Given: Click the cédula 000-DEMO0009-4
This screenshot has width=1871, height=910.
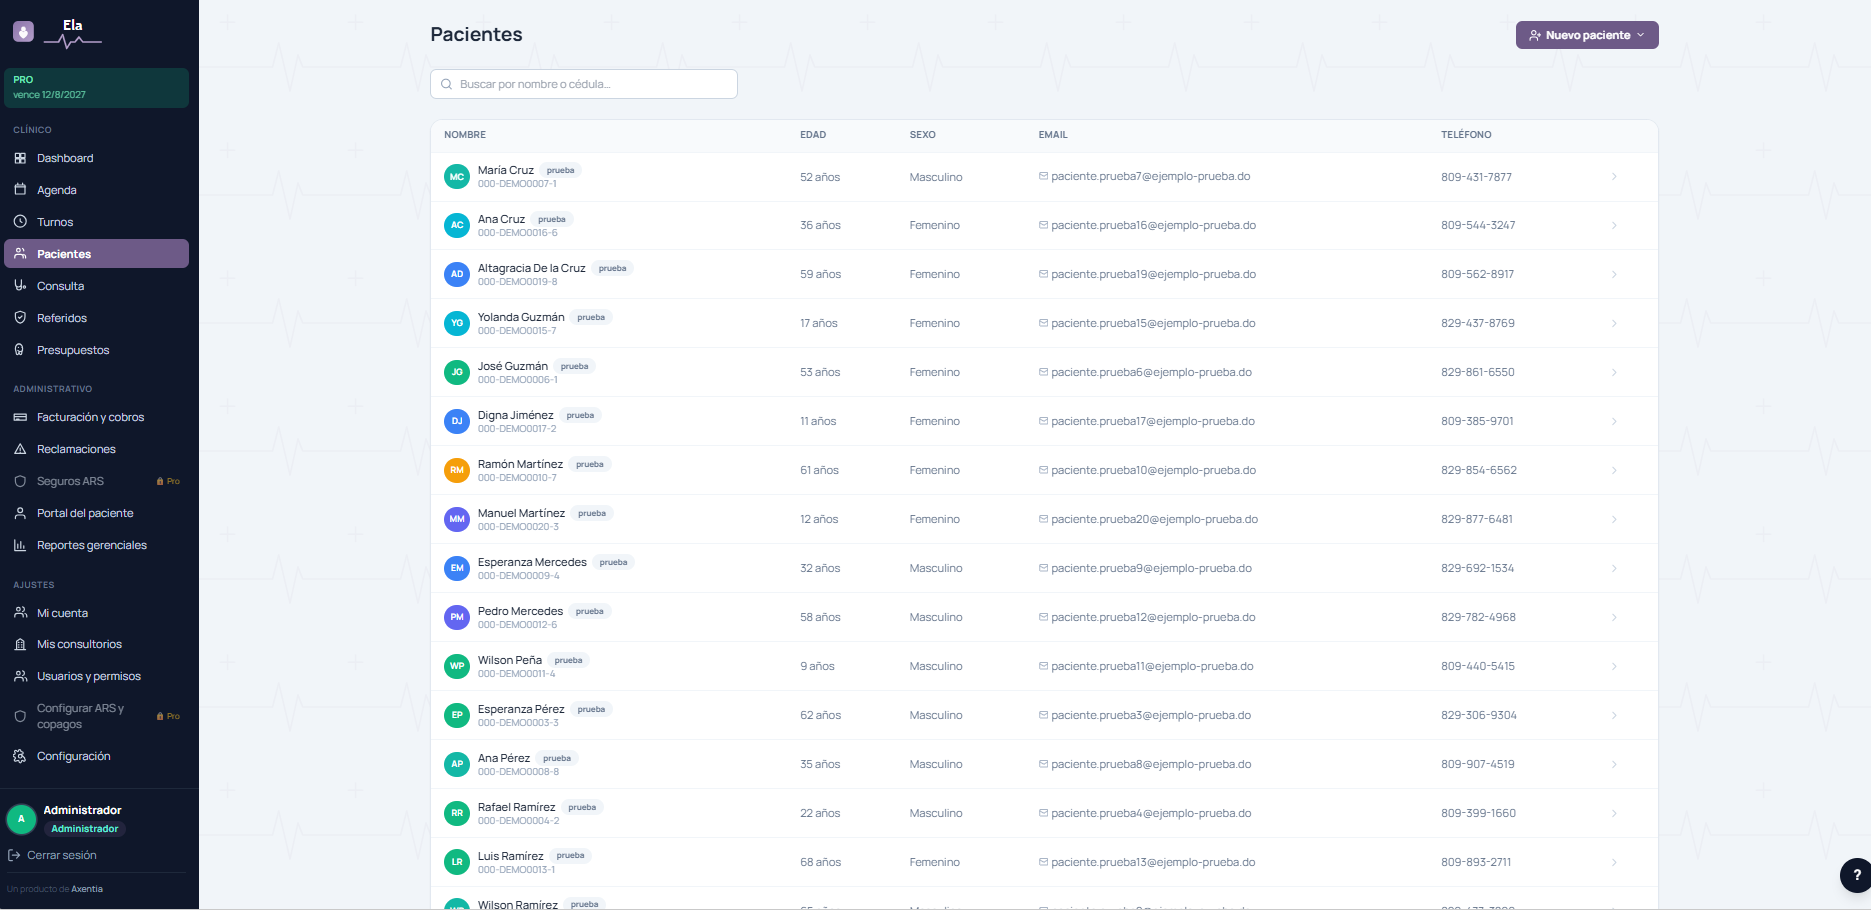Looking at the screenshot, I should 518,576.
